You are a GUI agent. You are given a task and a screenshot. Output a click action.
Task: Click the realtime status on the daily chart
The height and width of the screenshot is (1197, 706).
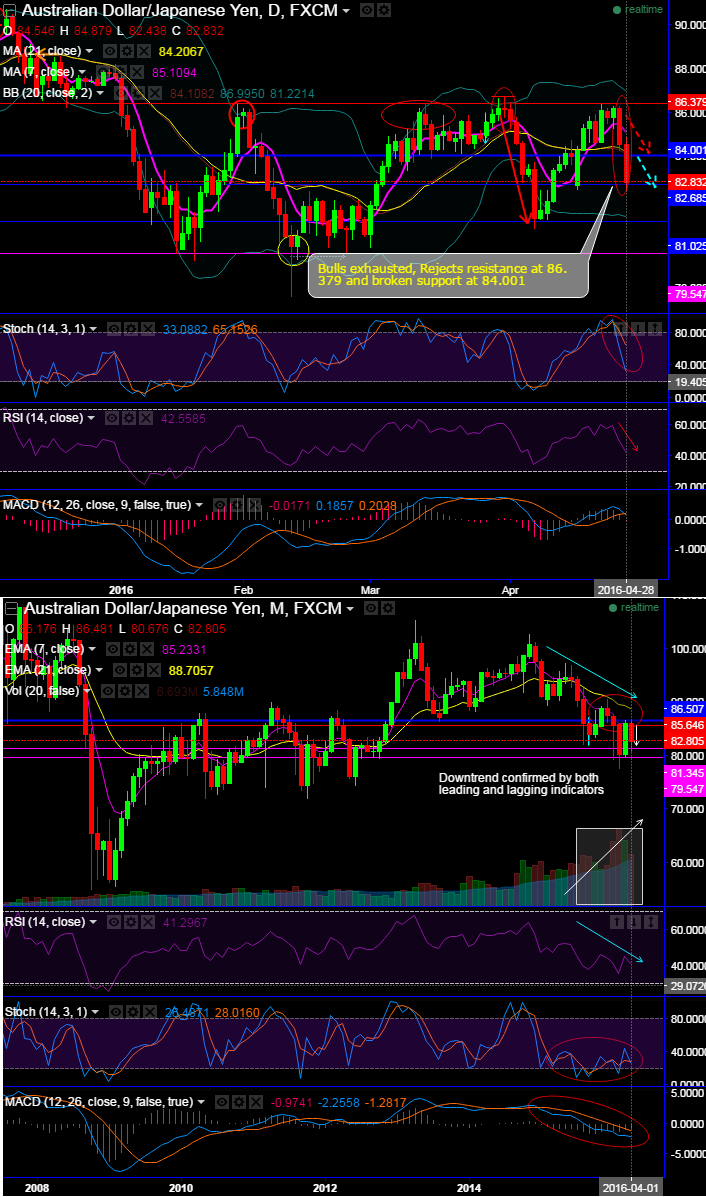coord(638,10)
